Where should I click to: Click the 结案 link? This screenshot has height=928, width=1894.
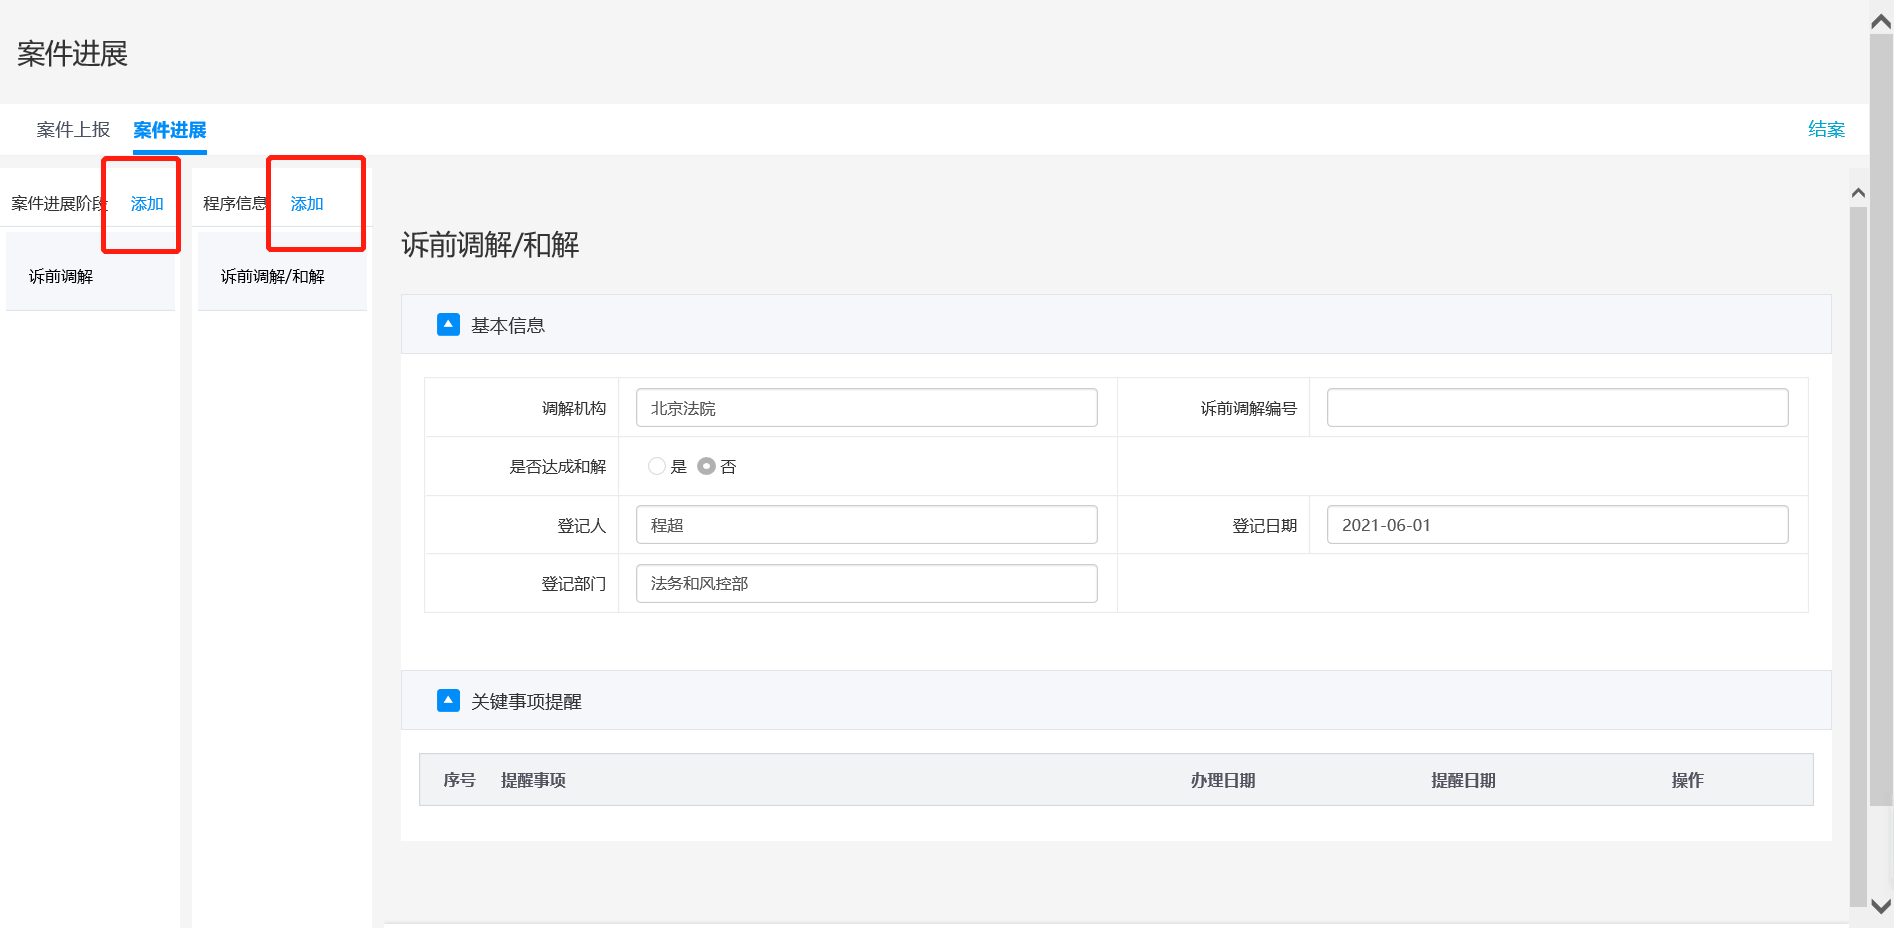pyautogui.click(x=1826, y=129)
